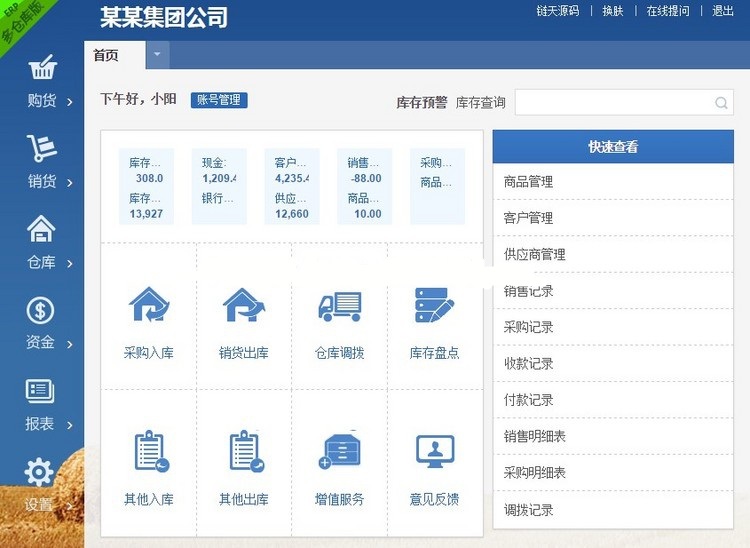The height and width of the screenshot is (548, 750).
Task: Click the 意见反馈 label
Action: (x=434, y=500)
